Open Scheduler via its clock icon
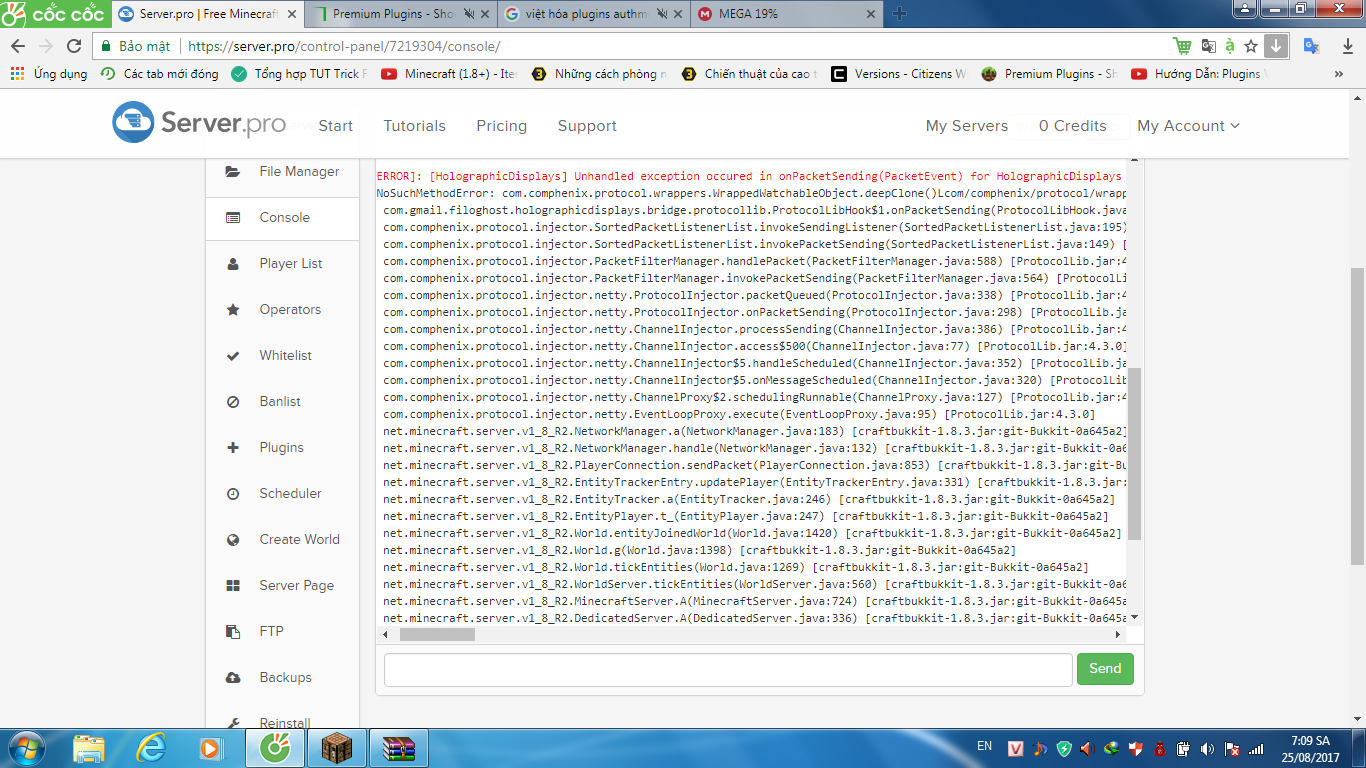Viewport: 1366px width, 768px height. tap(233, 494)
